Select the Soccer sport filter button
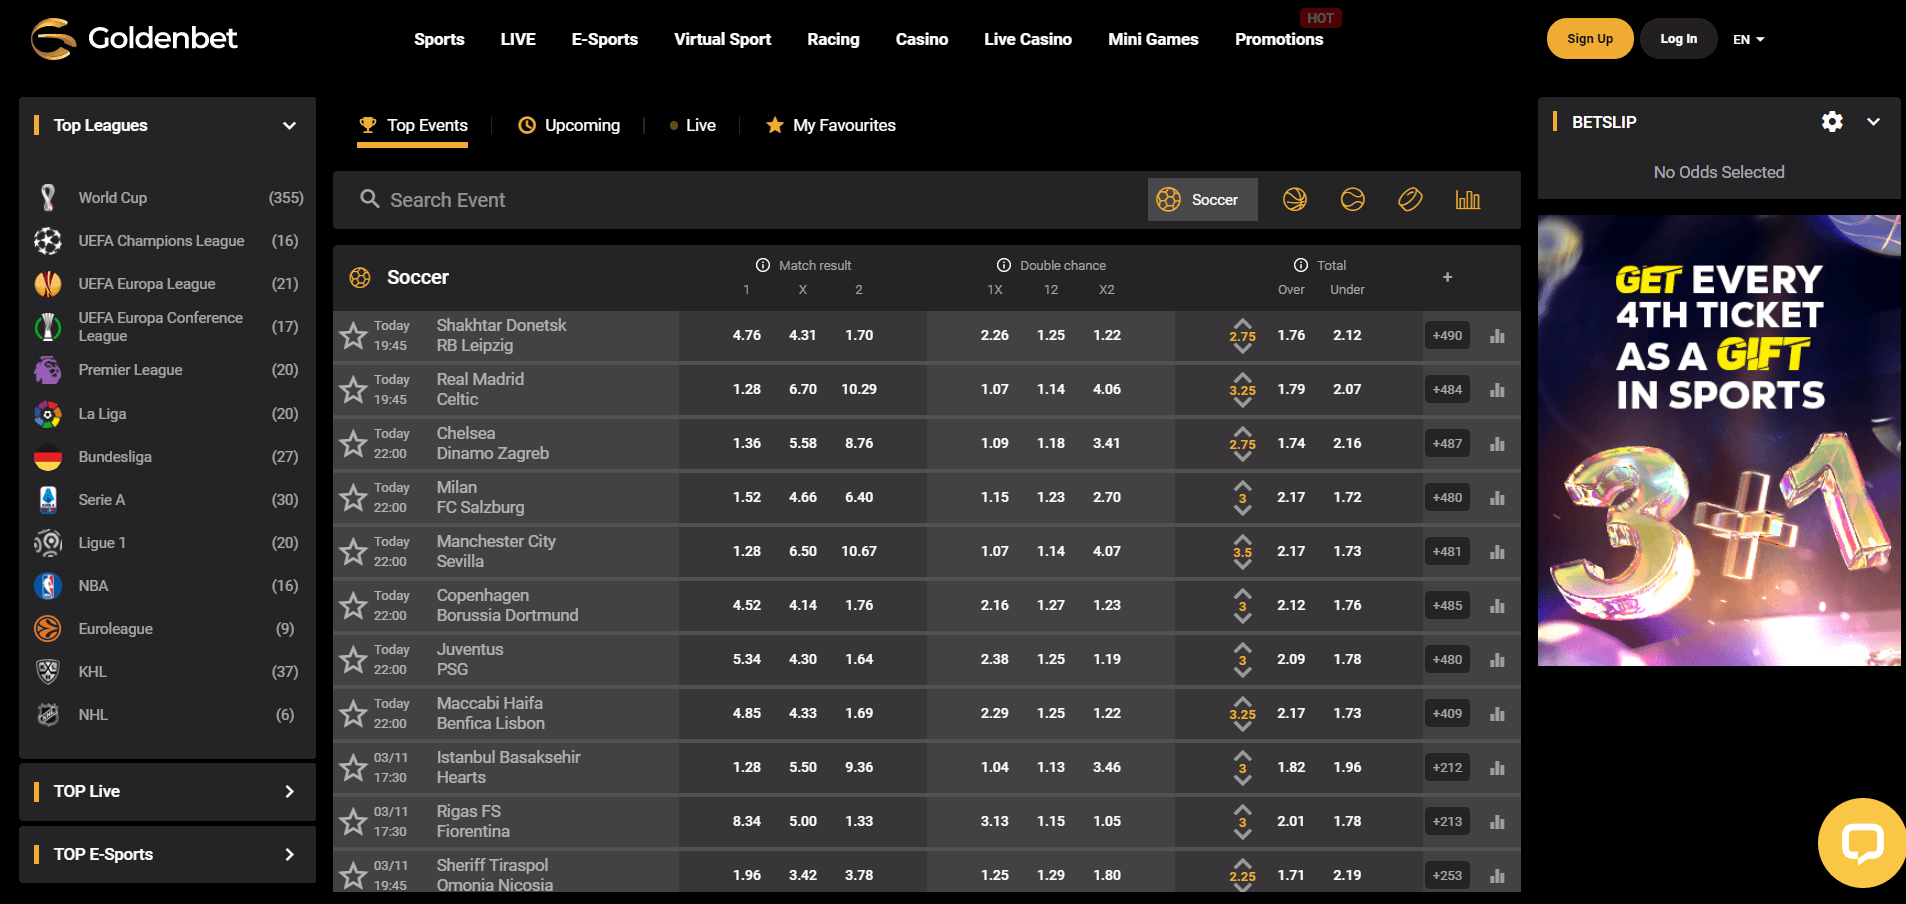The image size is (1906, 904). pyautogui.click(x=1203, y=200)
